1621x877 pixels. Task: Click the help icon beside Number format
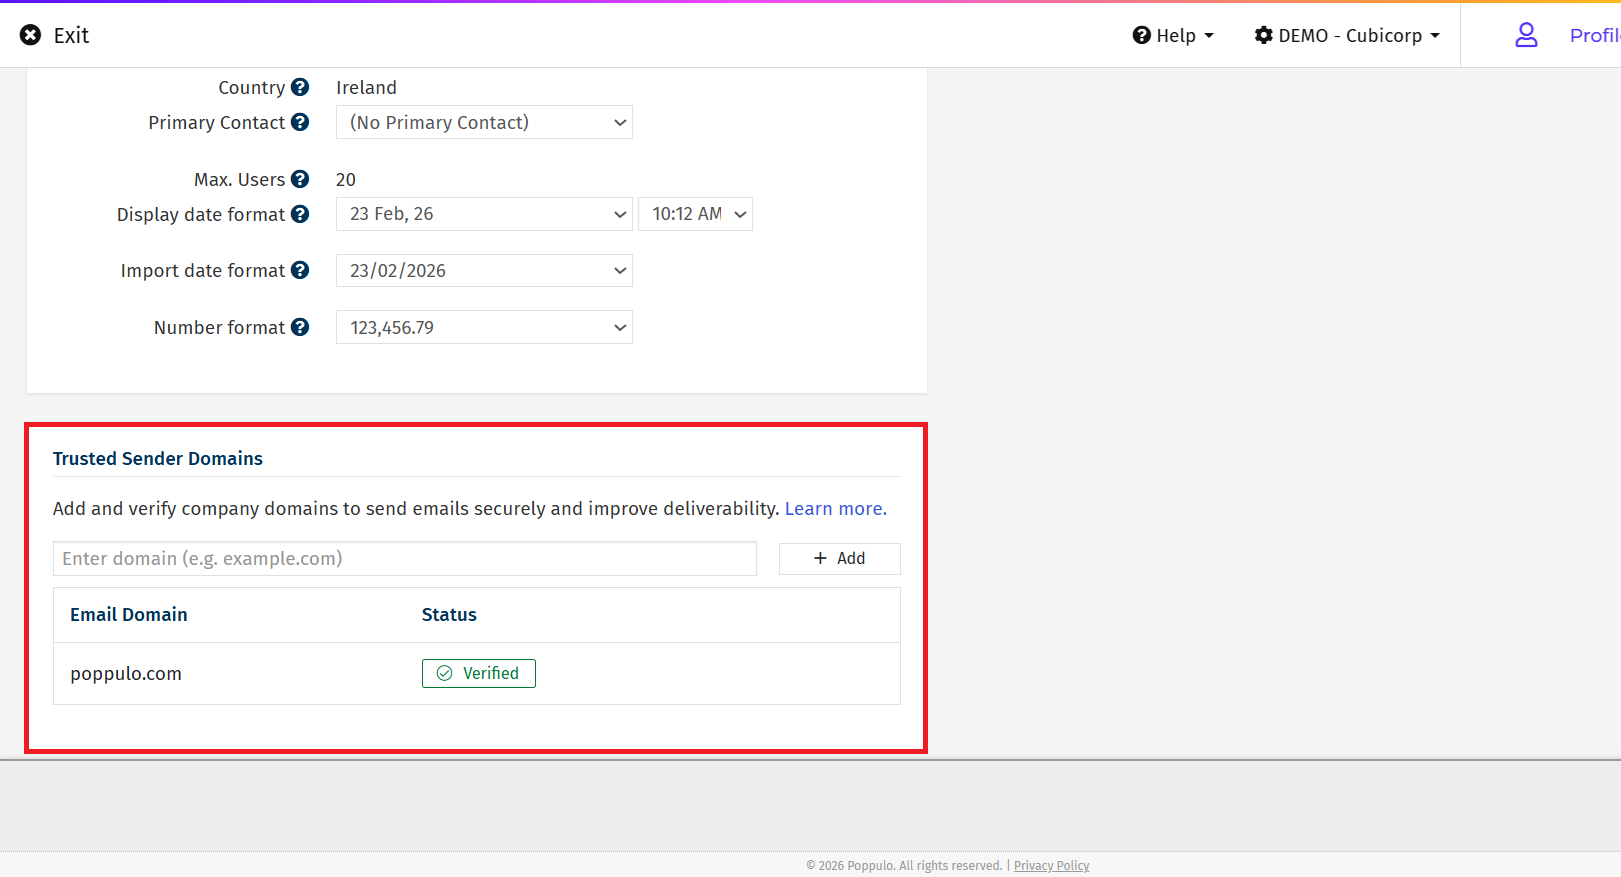[x=300, y=327]
